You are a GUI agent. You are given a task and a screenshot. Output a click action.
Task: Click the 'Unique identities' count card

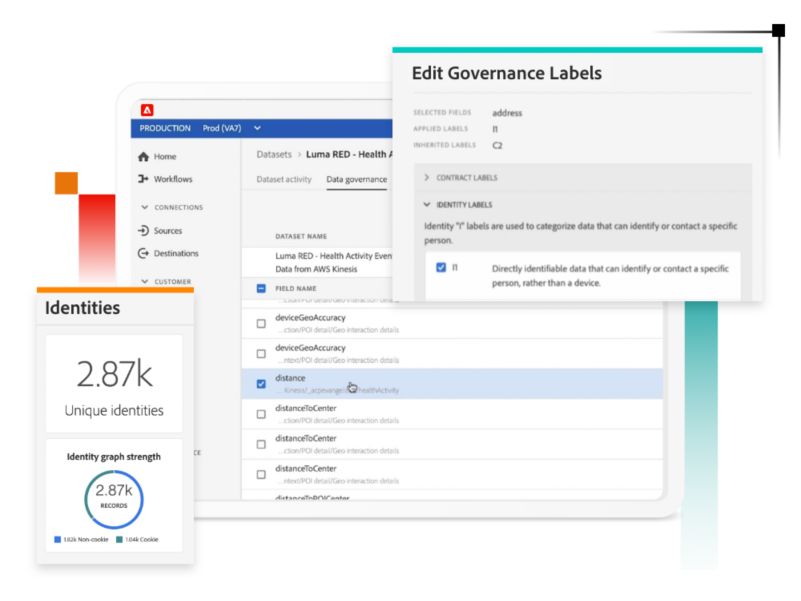coord(114,384)
